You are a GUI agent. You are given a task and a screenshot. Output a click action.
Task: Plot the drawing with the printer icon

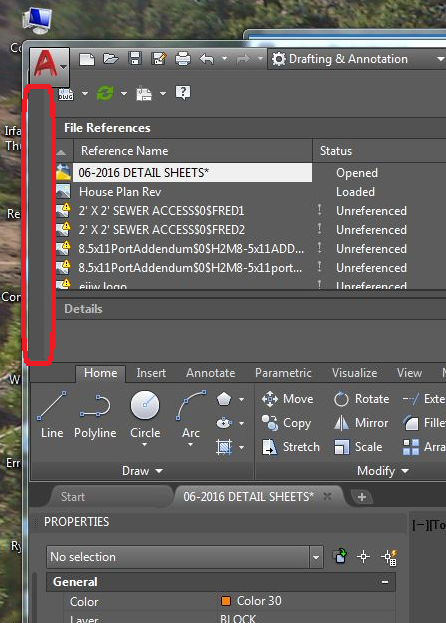click(183, 59)
